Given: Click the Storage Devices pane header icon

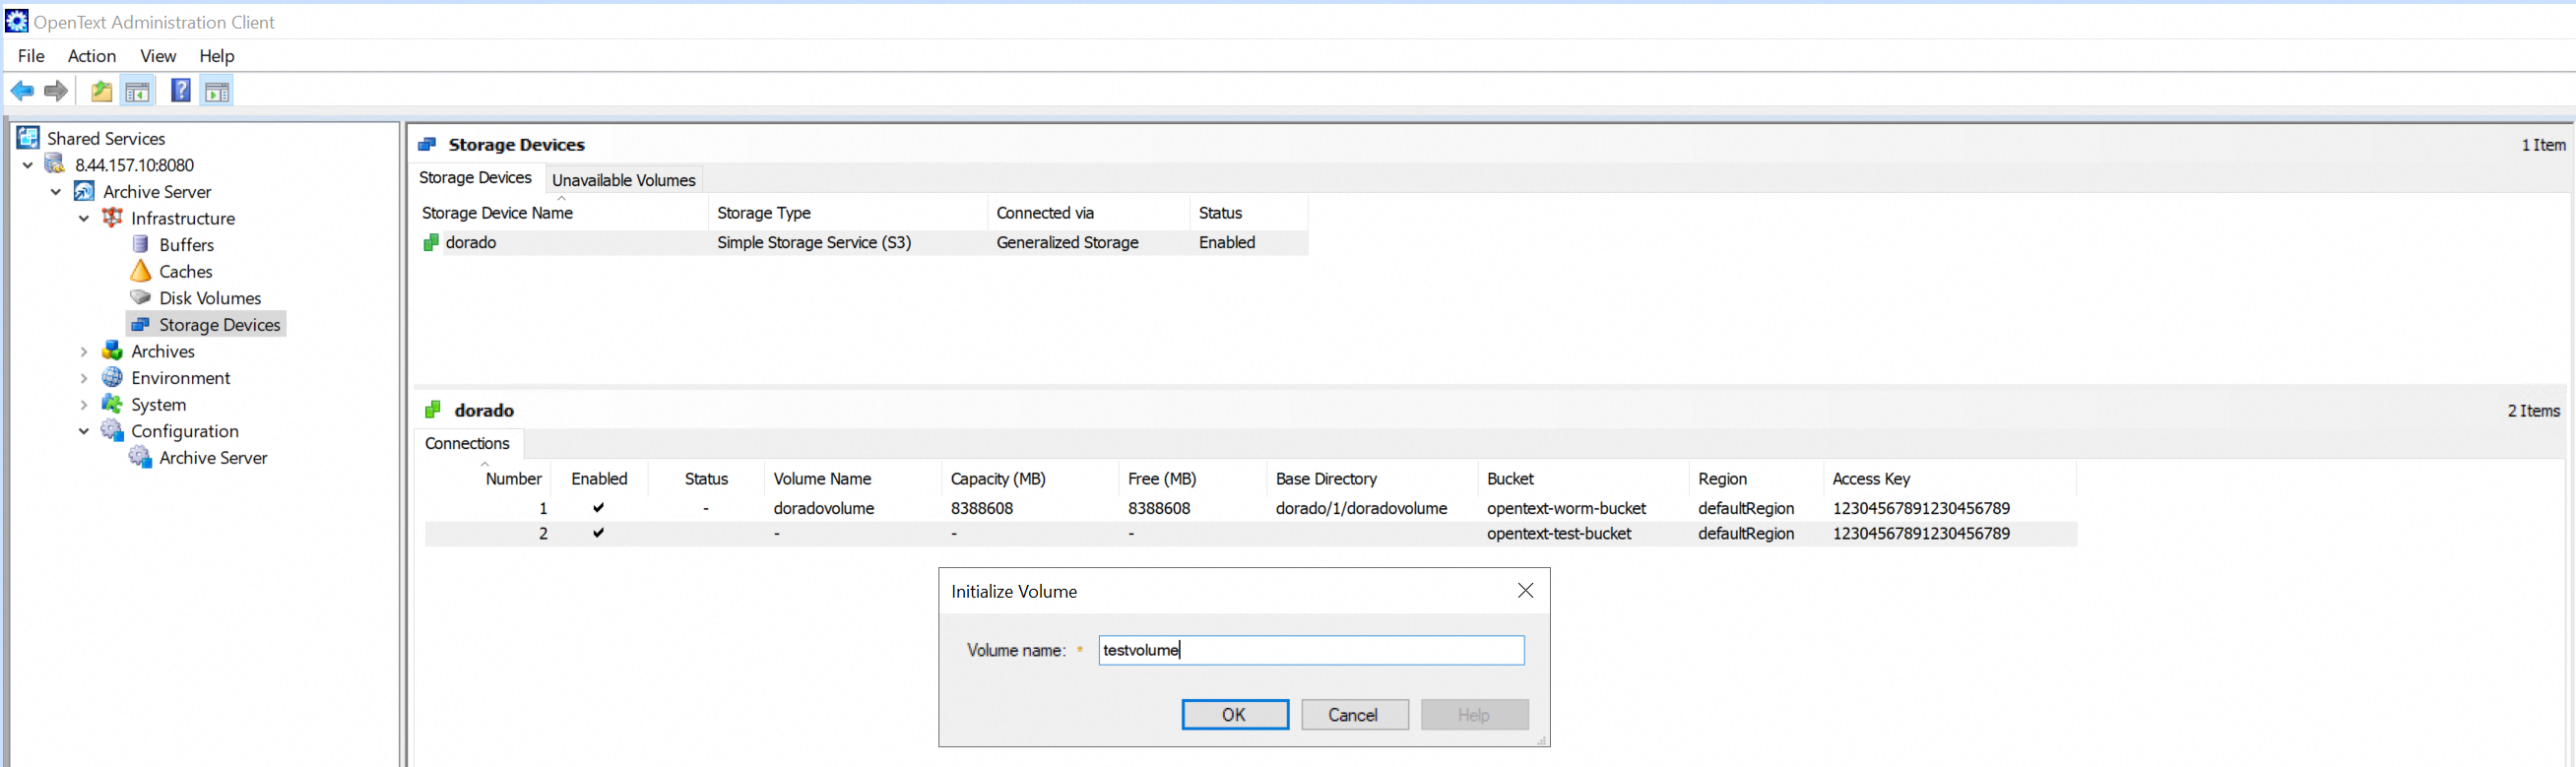Looking at the screenshot, I should click(x=427, y=144).
